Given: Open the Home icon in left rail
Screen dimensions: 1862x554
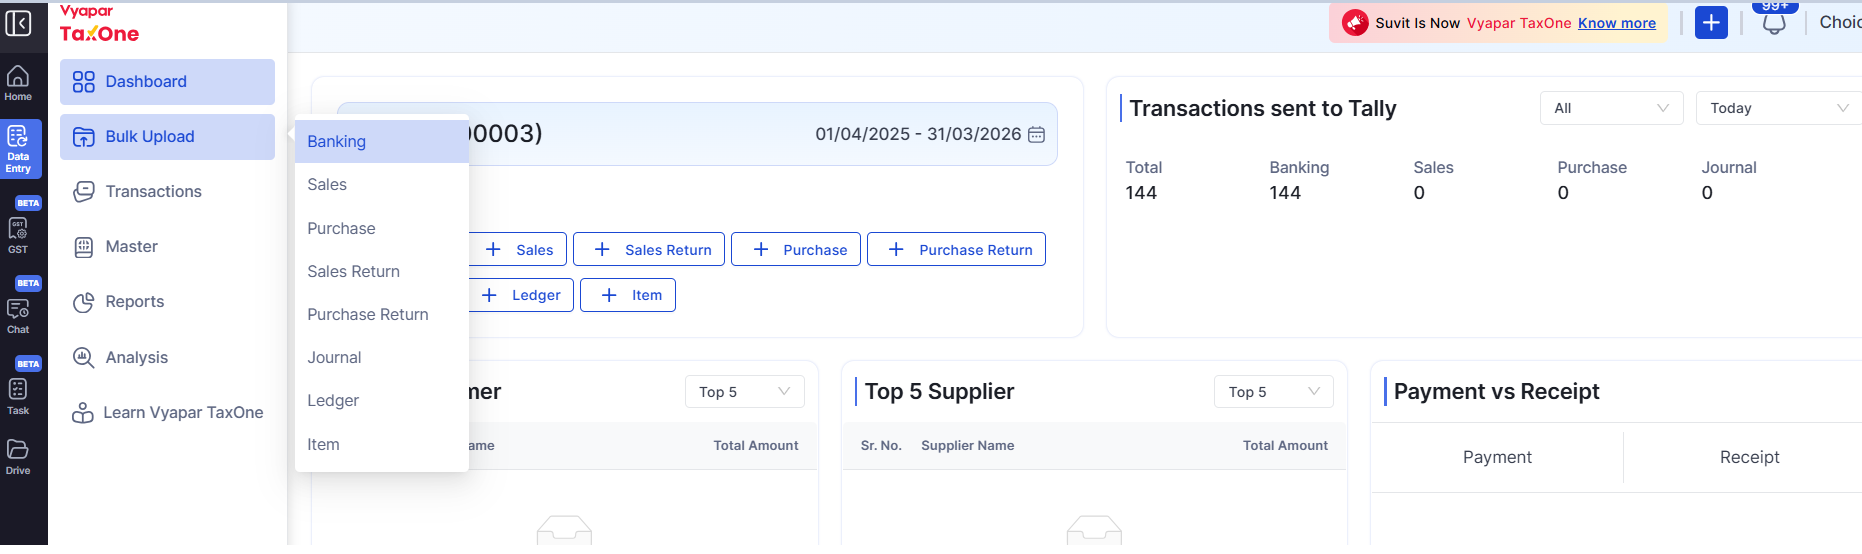Looking at the screenshot, I should pyautogui.click(x=18, y=83).
